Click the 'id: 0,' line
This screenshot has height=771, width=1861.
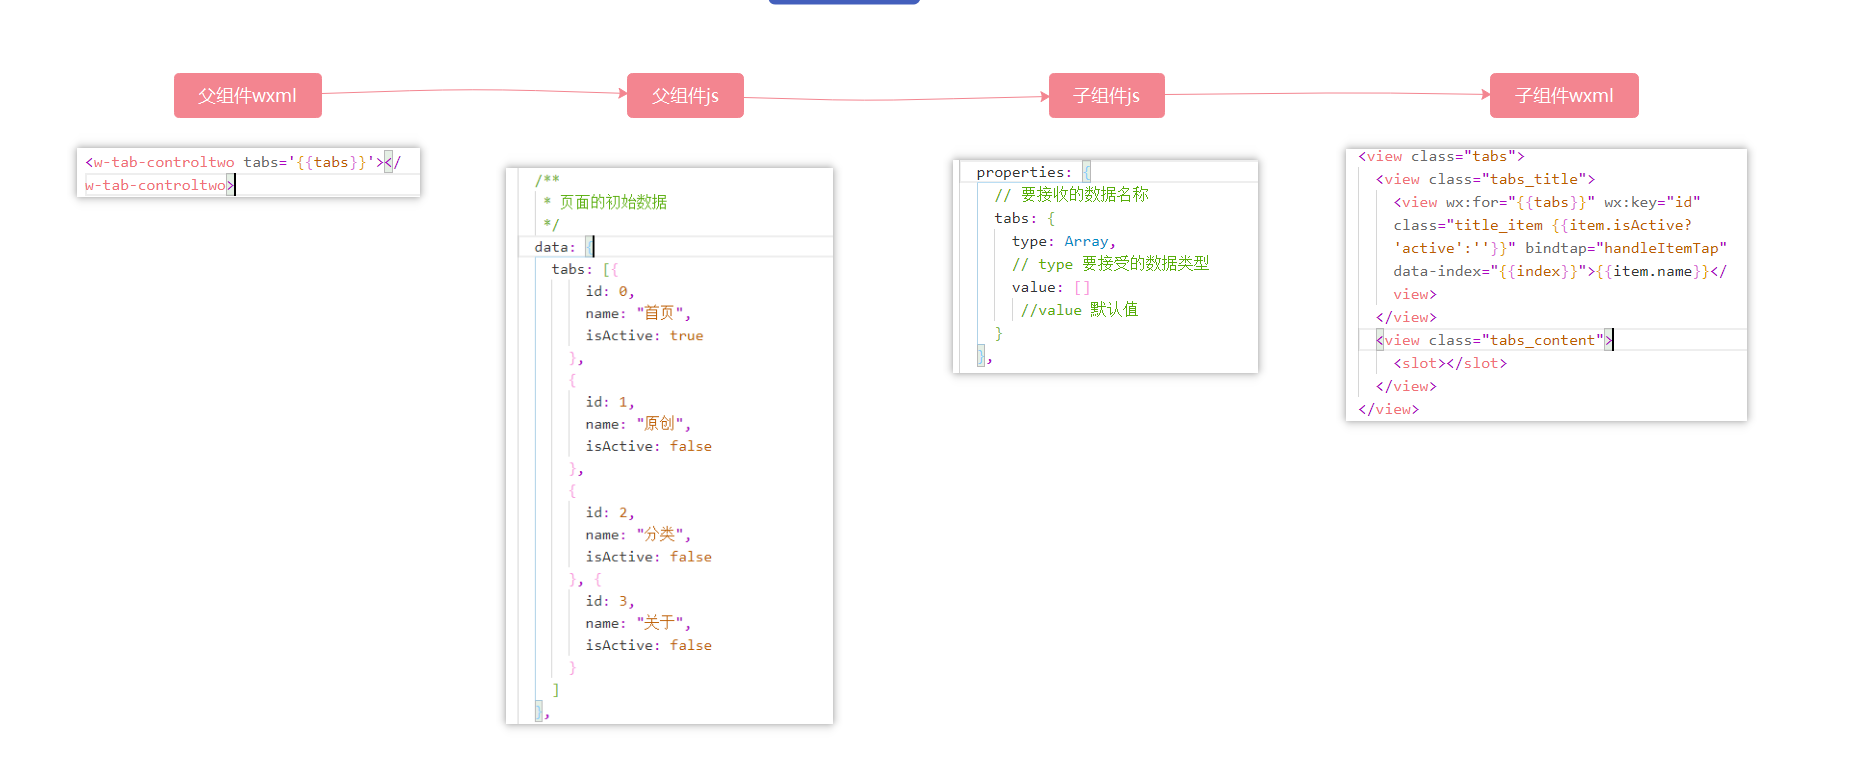pos(610,291)
